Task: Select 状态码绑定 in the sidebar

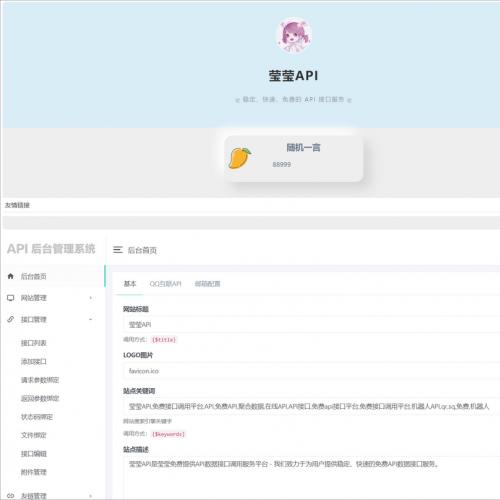Action: (37, 417)
